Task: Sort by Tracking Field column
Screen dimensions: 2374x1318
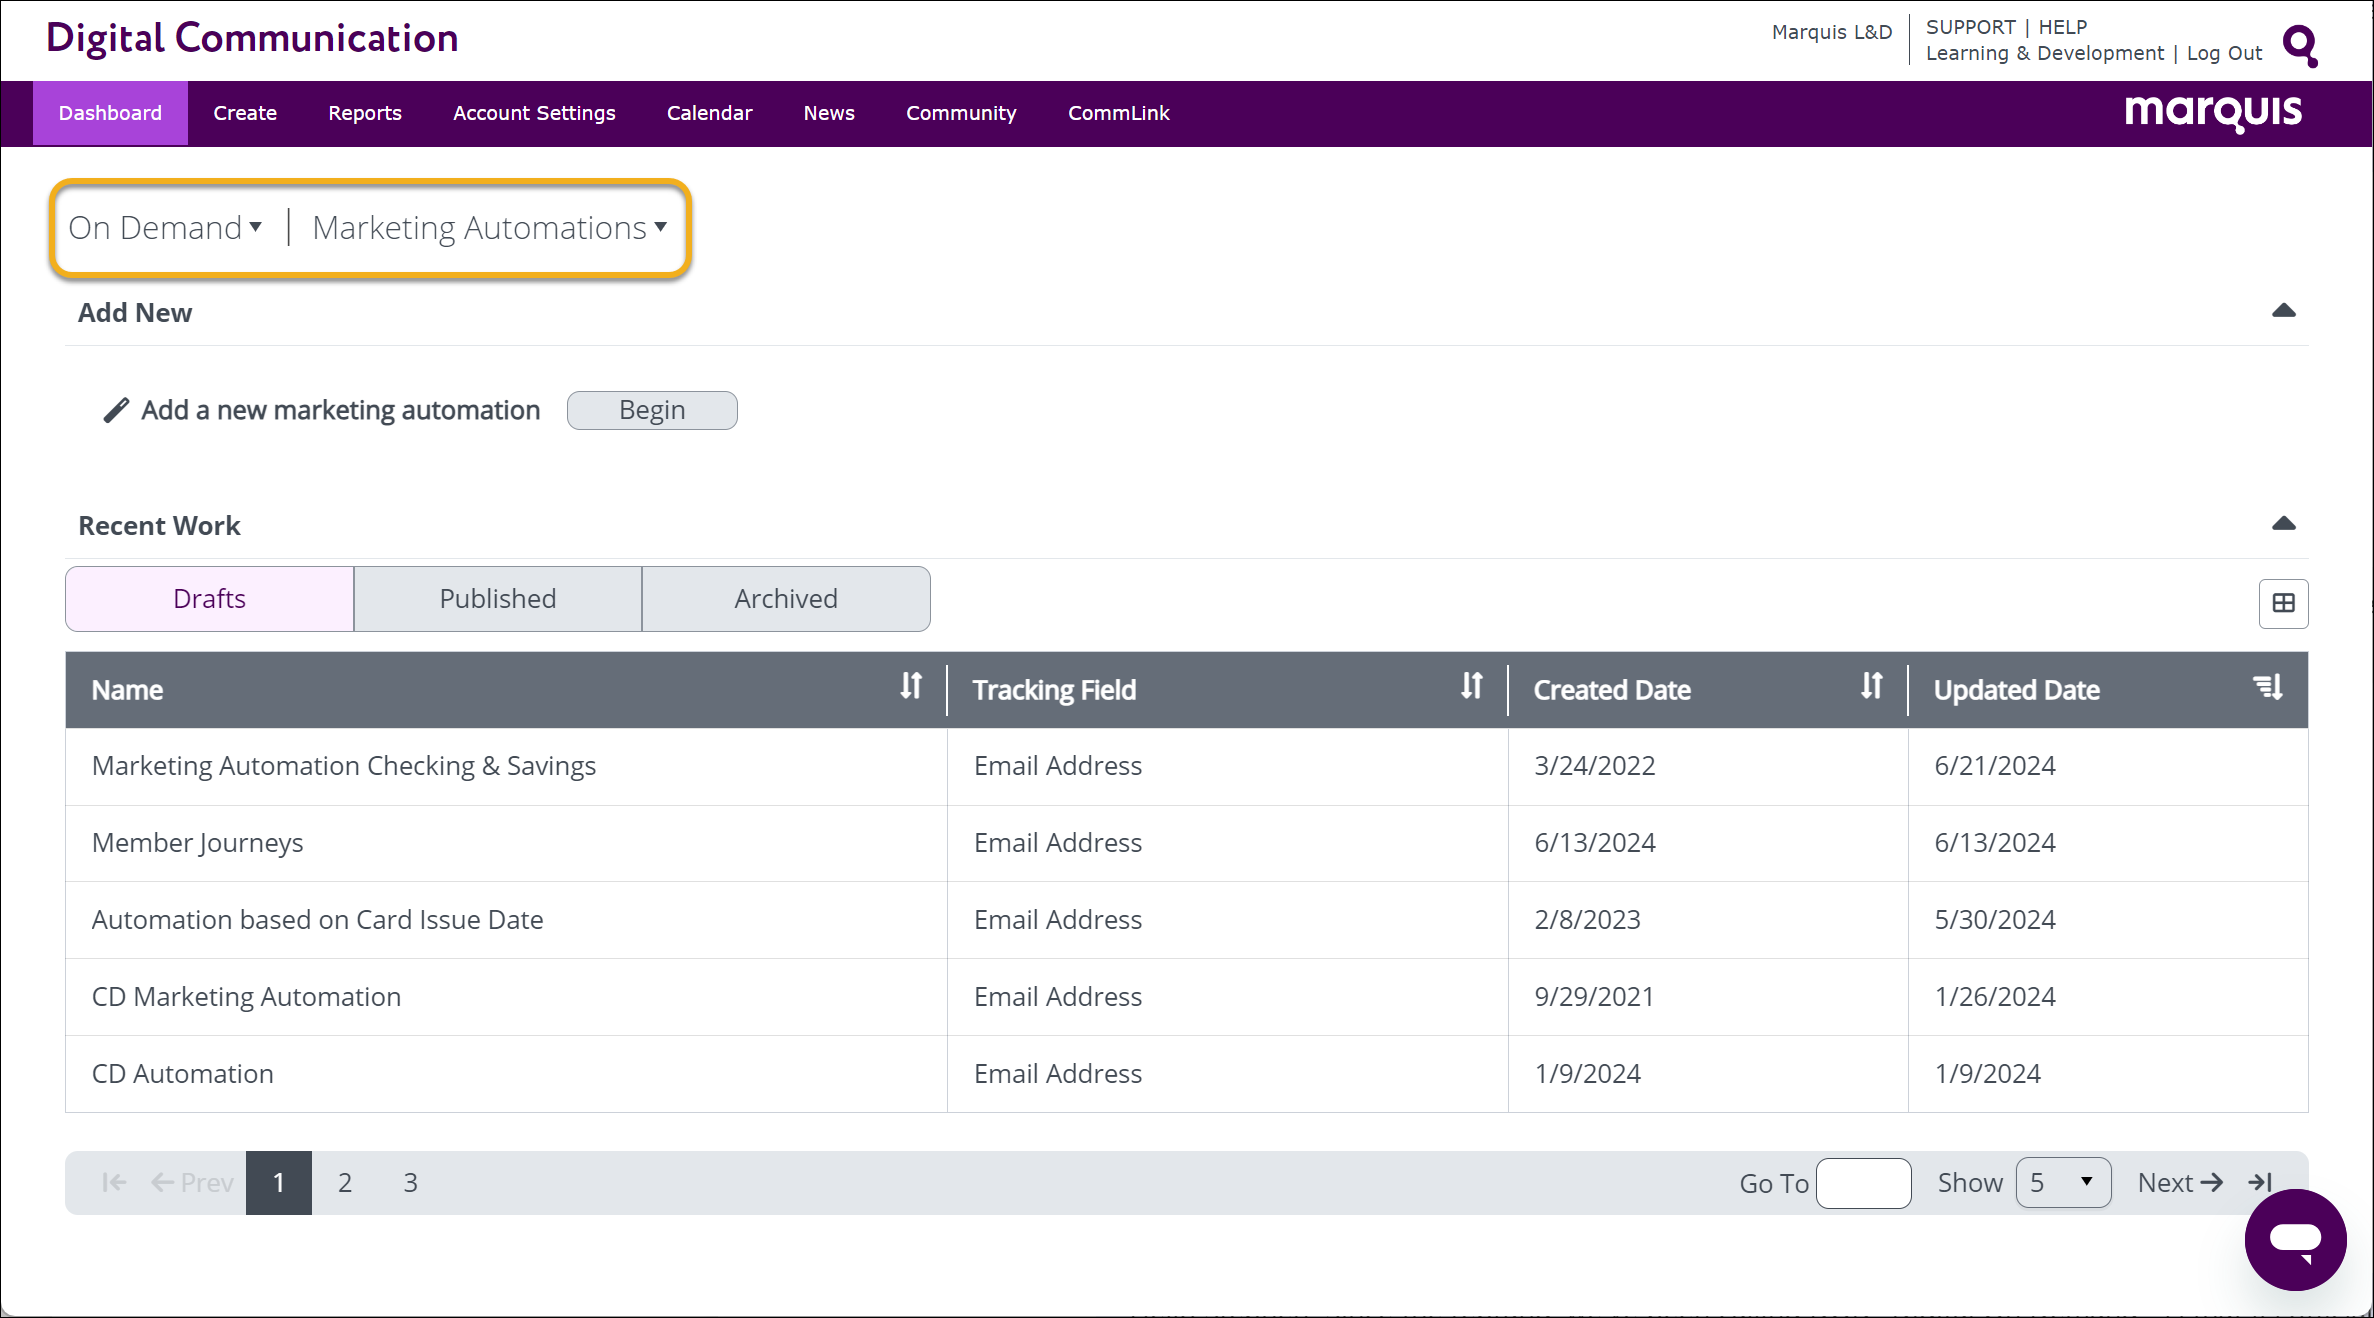Action: click(1471, 687)
